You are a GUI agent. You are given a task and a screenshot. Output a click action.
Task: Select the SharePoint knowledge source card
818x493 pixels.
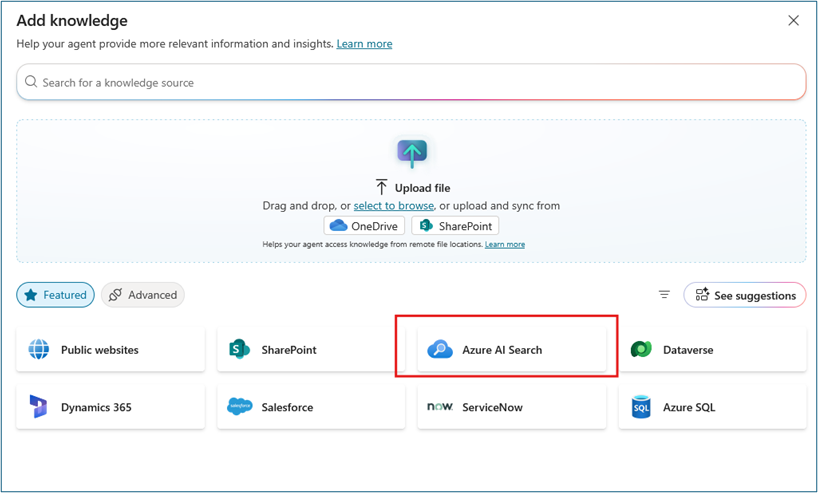pyautogui.click(x=311, y=350)
